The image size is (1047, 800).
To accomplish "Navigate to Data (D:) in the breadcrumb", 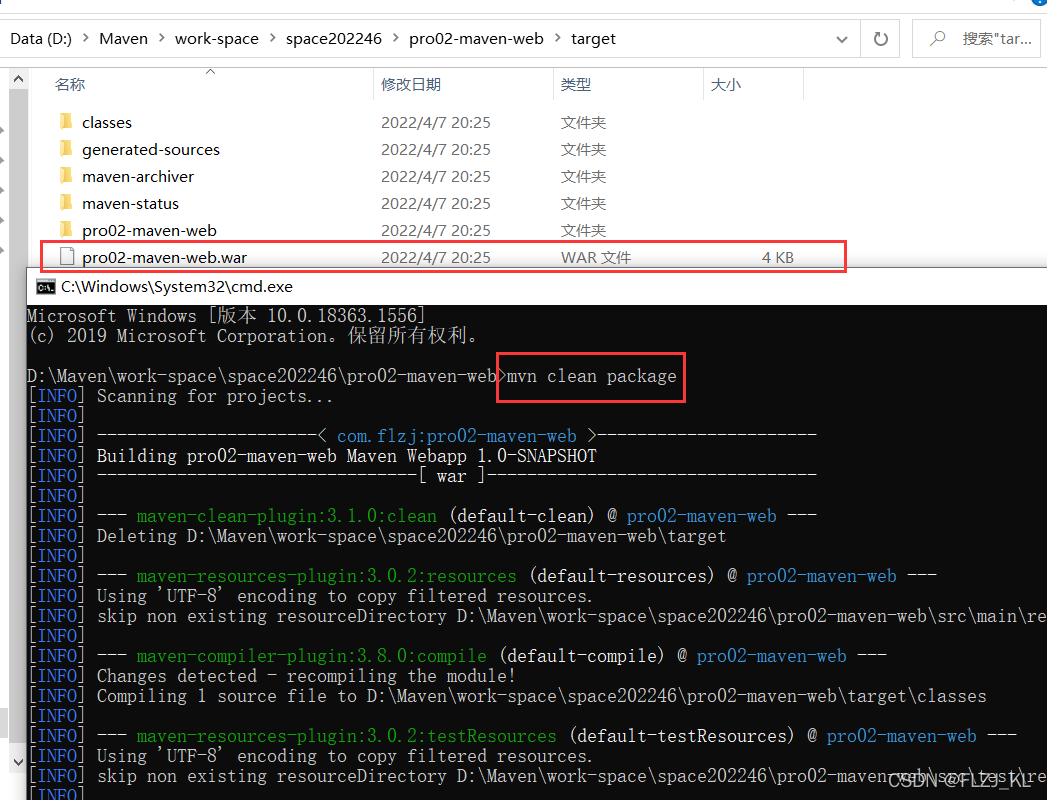I will [41, 39].
